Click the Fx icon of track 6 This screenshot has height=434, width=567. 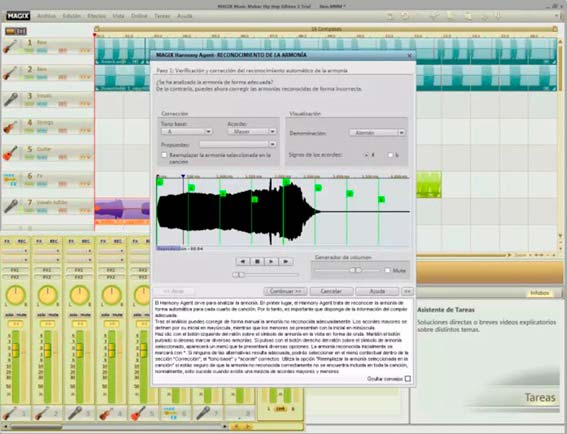pos(10,180)
